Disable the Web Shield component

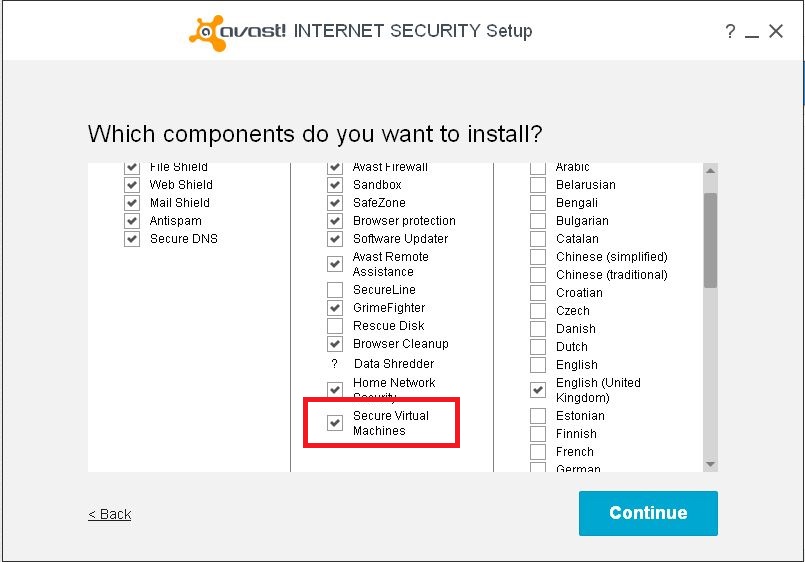[132, 185]
